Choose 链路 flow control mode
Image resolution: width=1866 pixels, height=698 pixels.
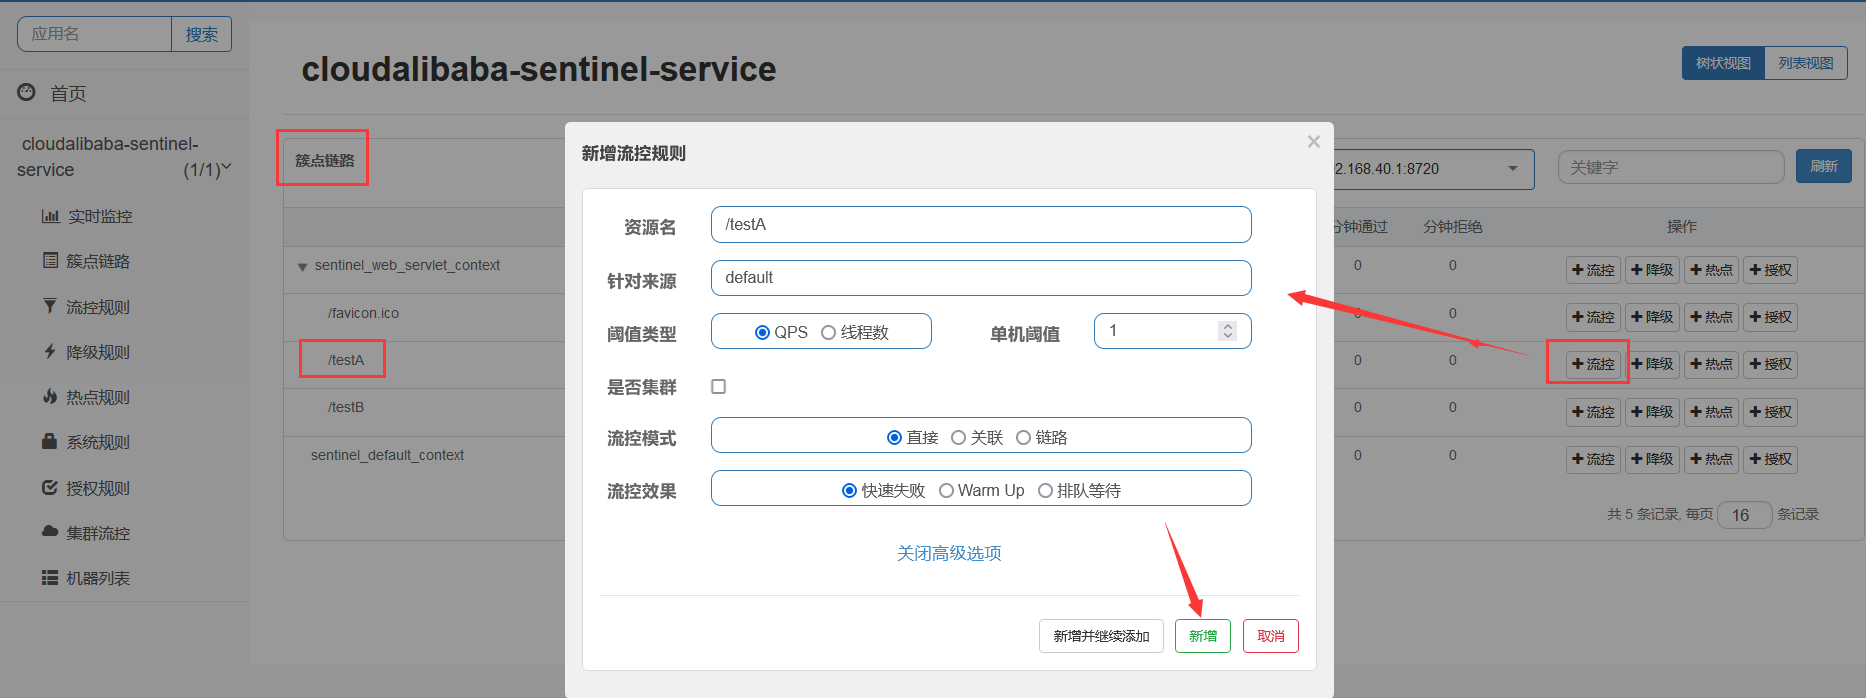[1023, 437]
